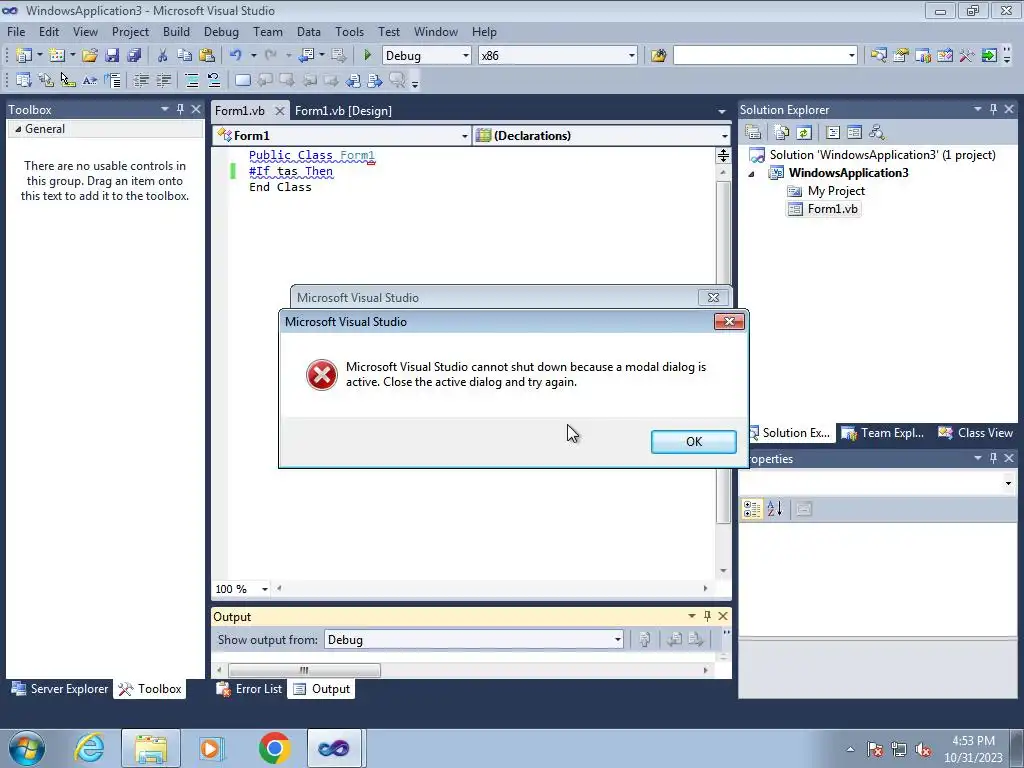Select the Solution 'WindowsApplication3' node
Screen dimensions: 1024x768
click(x=872, y=155)
